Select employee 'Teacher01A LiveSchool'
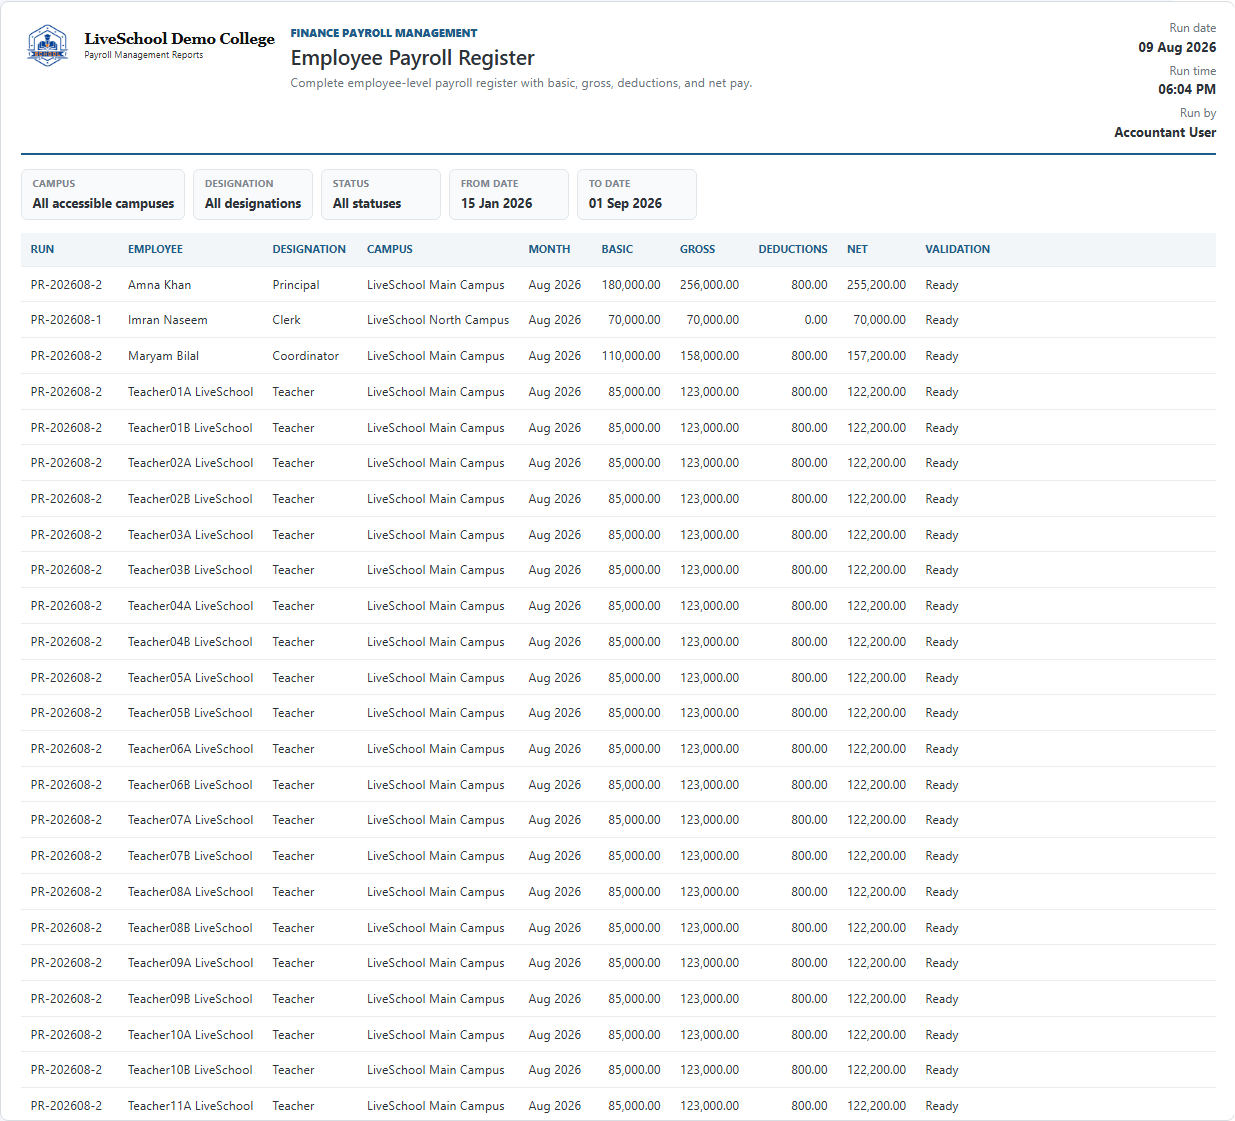Screen dimensions: 1235x1121 click(190, 392)
